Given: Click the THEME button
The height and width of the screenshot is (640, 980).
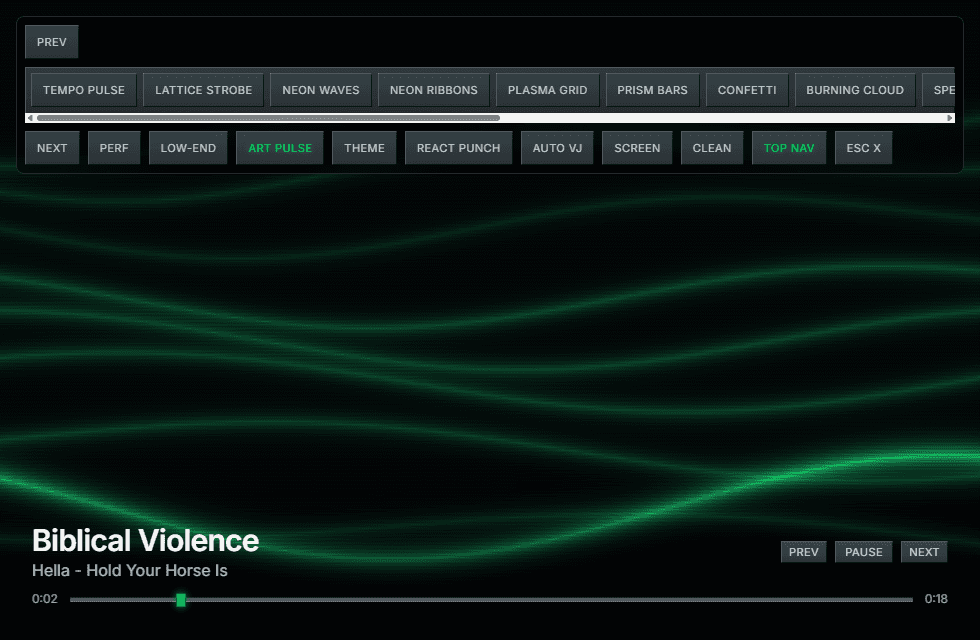Looking at the screenshot, I should [364, 148].
